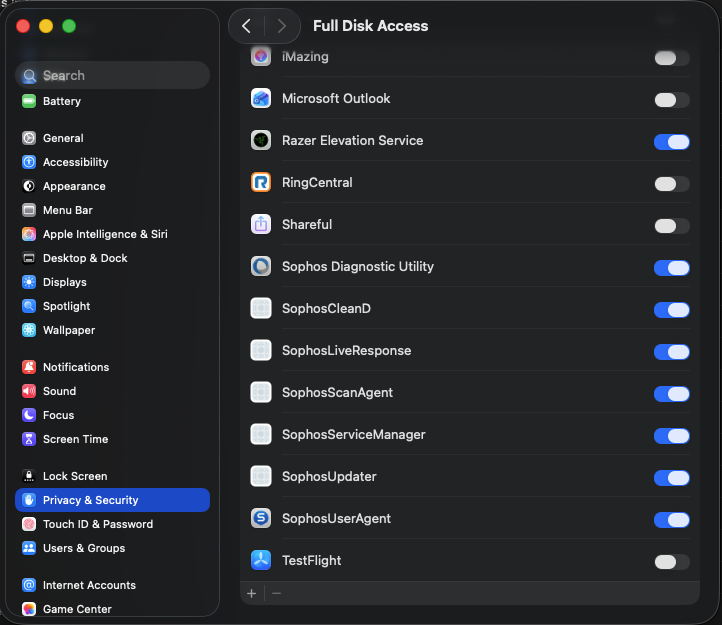Disable the Razer Elevation Service toggle
The width and height of the screenshot is (722, 625).
[671, 142]
